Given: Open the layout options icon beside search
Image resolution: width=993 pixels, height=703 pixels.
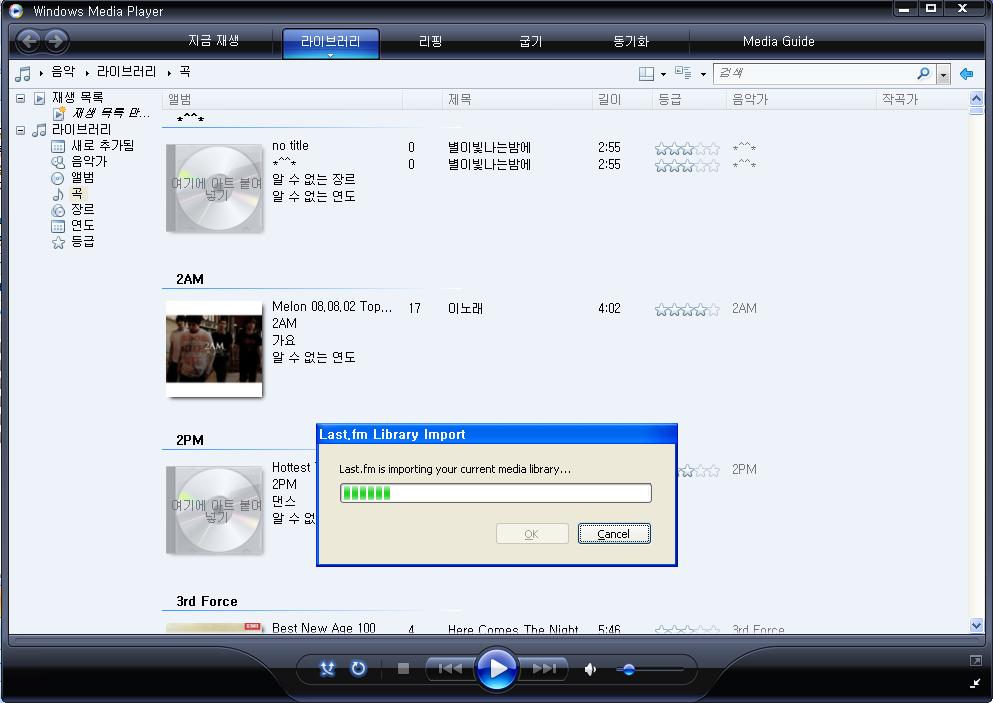Looking at the screenshot, I should pos(646,73).
